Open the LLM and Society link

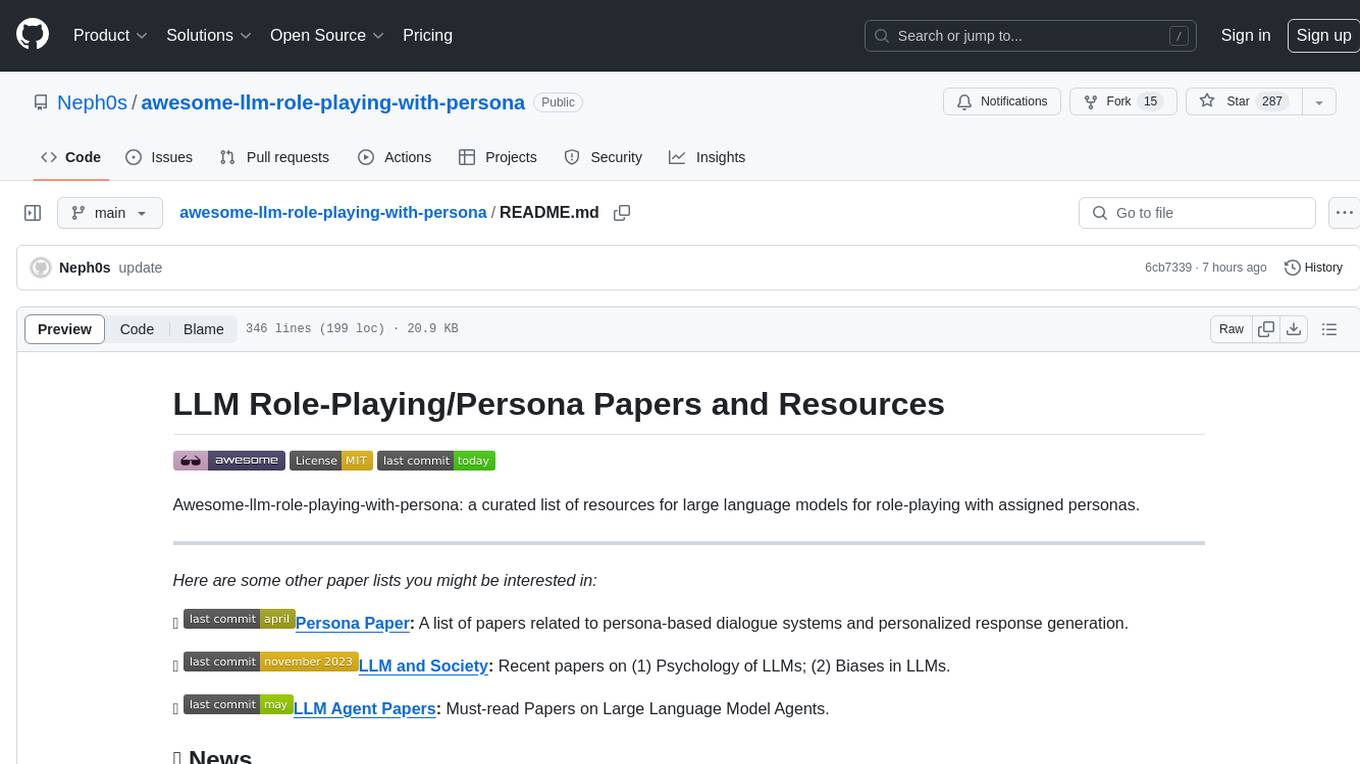423,666
